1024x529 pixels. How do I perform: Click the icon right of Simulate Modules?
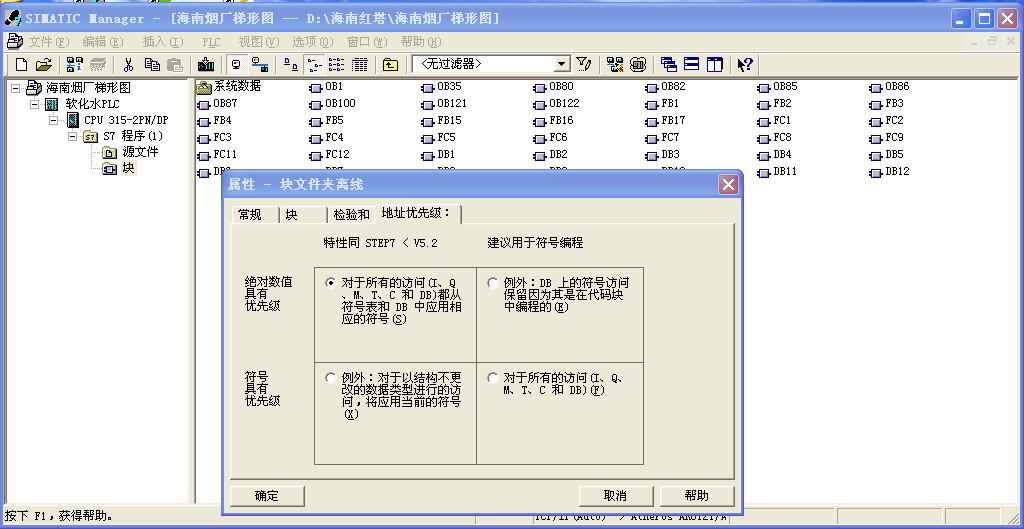[638, 64]
